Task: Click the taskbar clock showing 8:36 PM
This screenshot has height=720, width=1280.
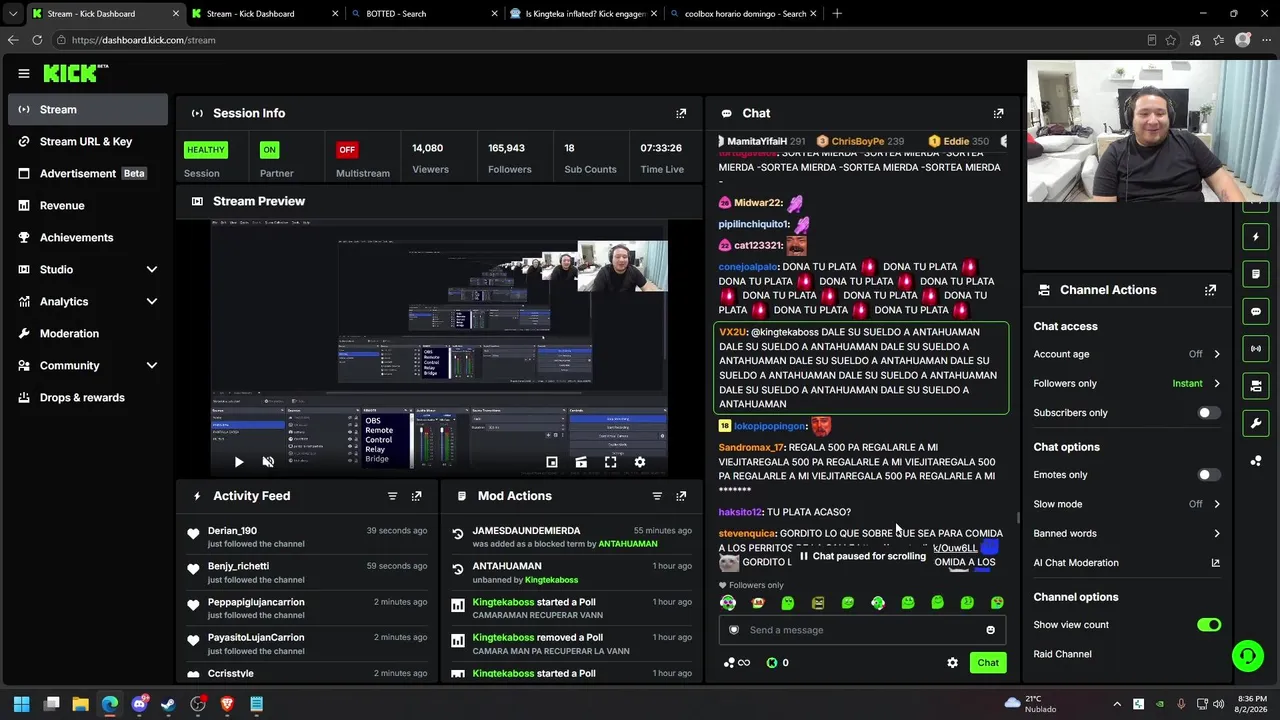Action: 1252,704
